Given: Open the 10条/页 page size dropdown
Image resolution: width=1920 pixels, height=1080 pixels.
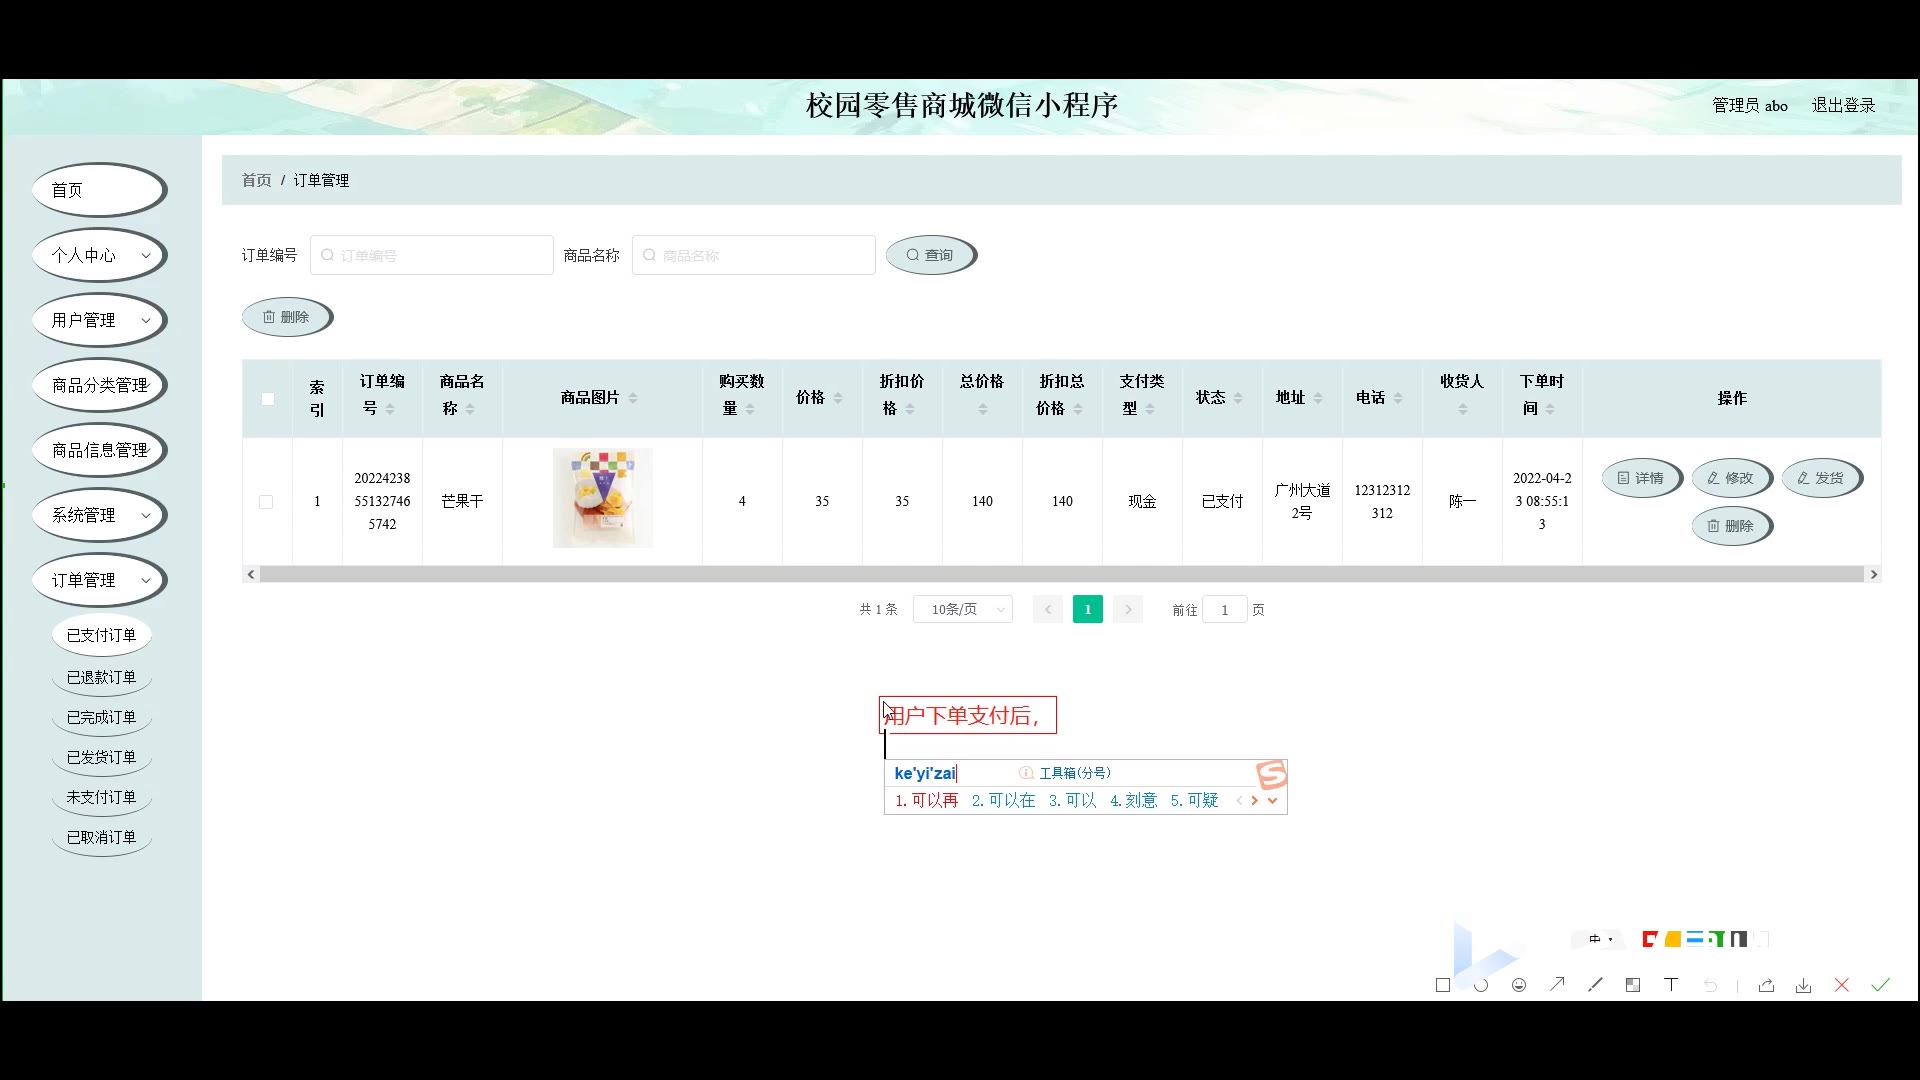Looking at the screenshot, I should tap(962, 609).
